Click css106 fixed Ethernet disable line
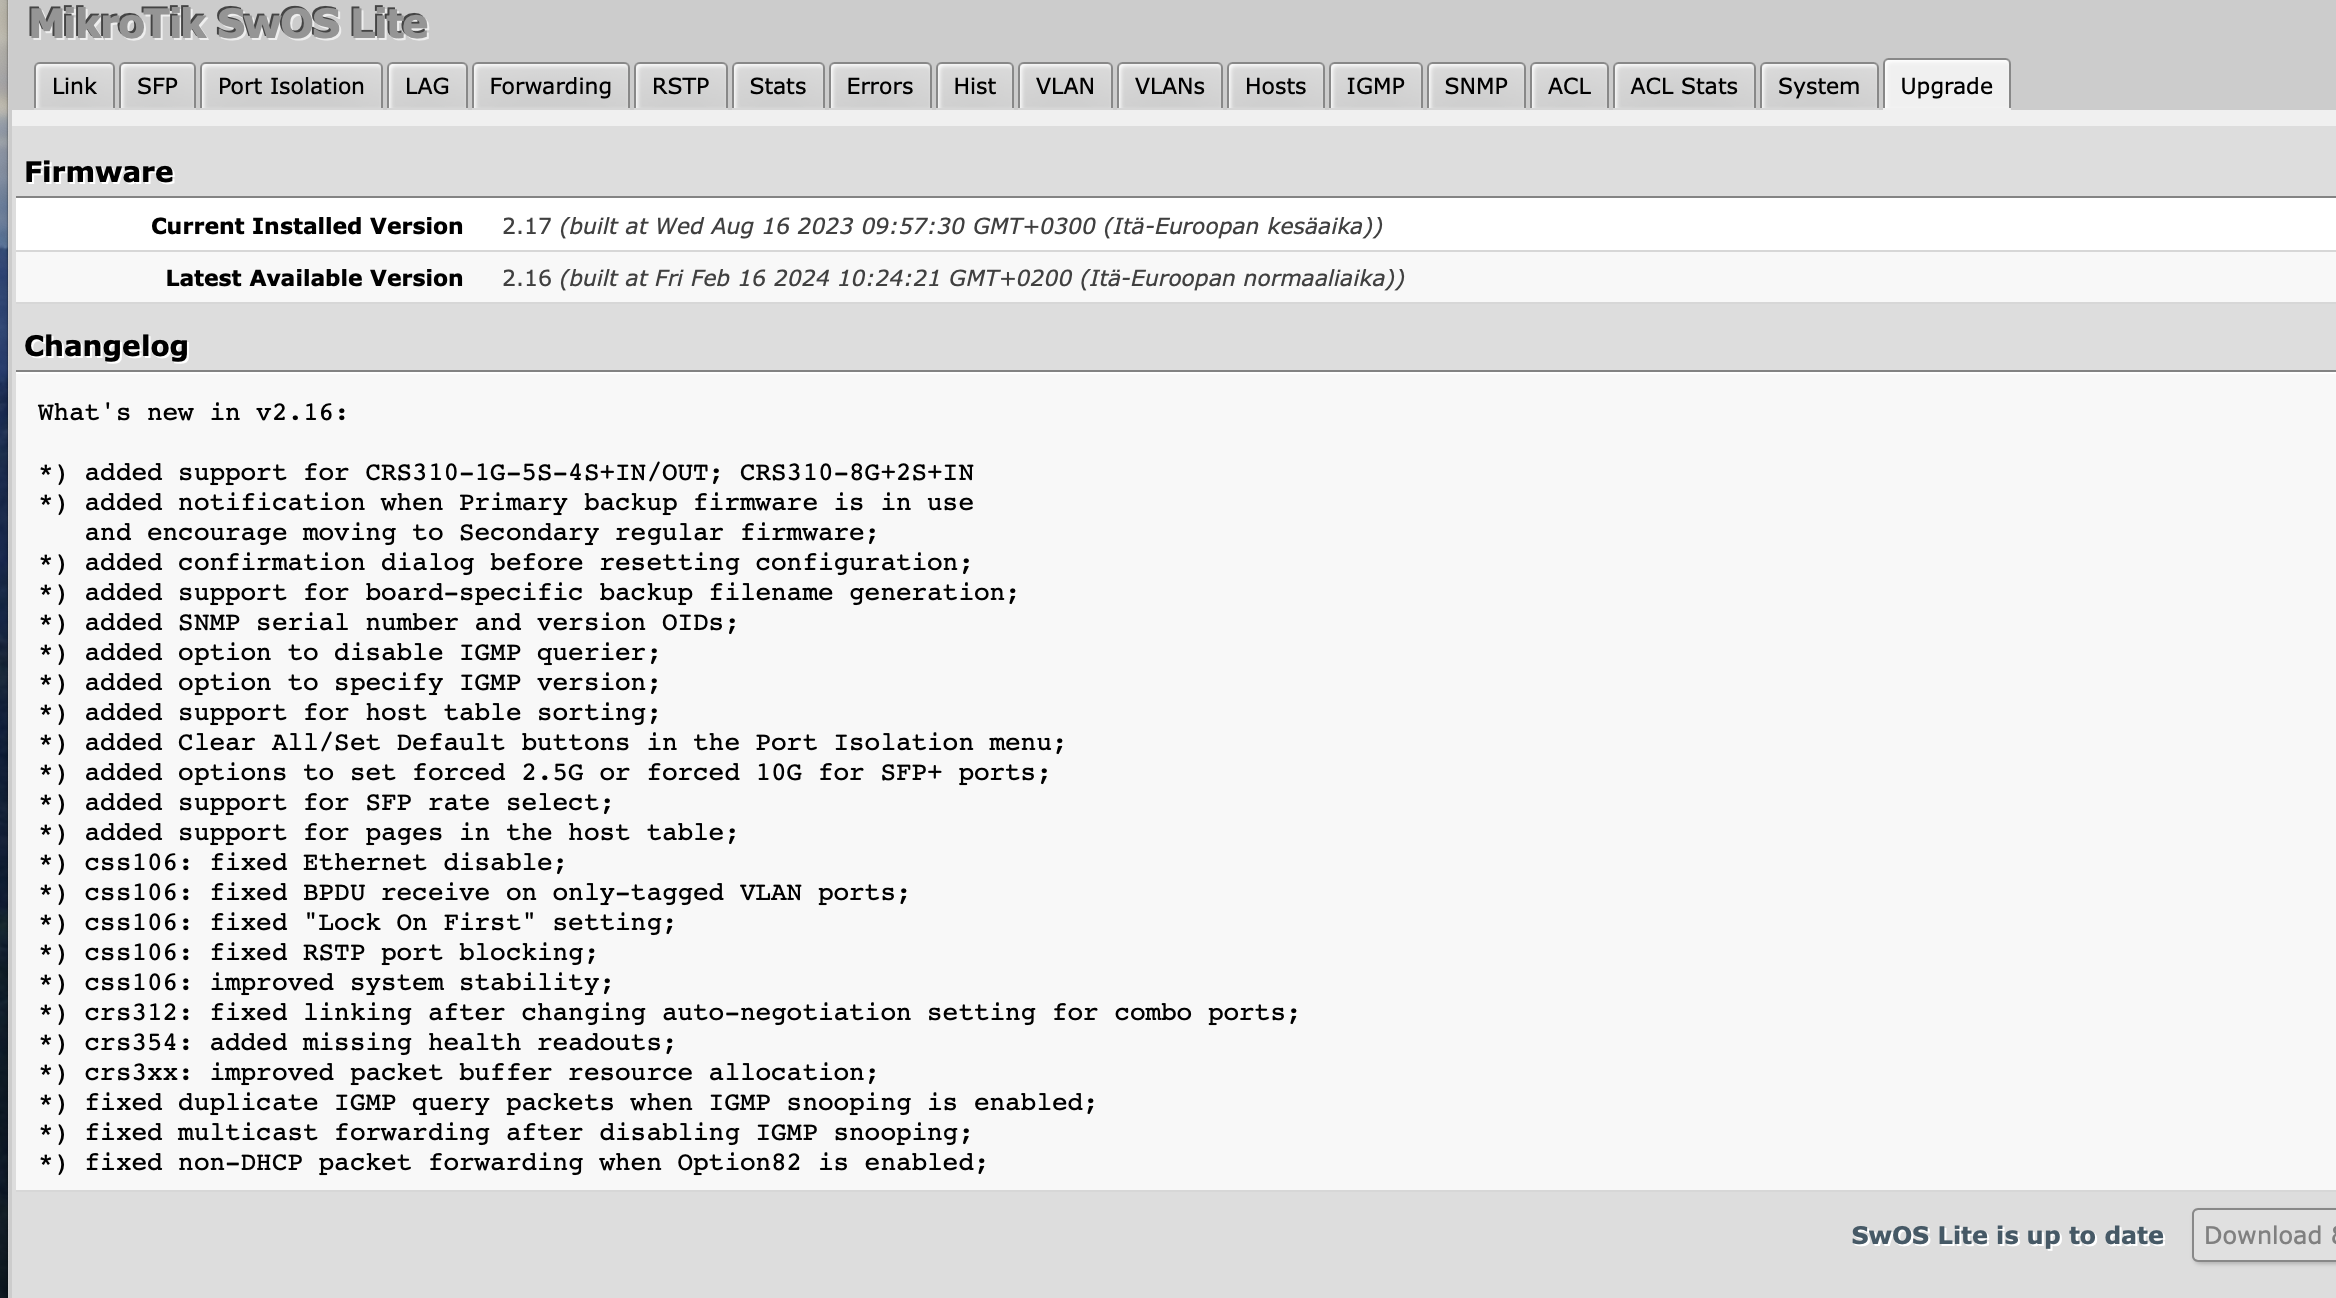Screen dimensions: 2336x1298 302,862
